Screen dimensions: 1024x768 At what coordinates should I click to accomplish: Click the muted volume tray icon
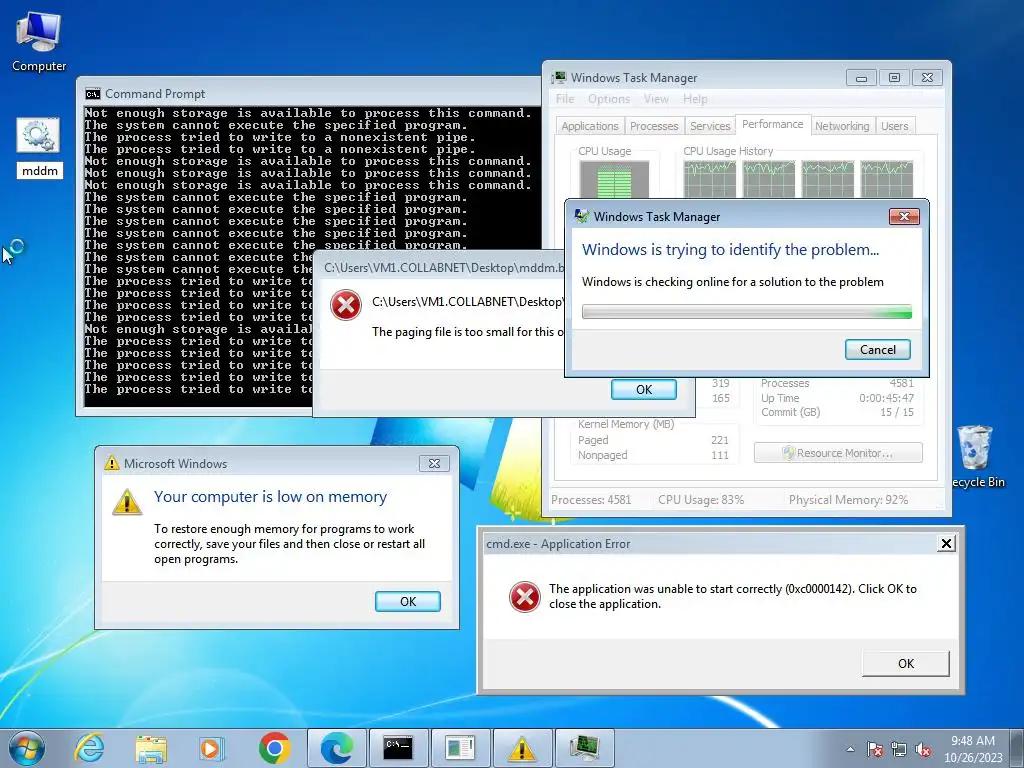pyautogui.click(x=923, y=749)
